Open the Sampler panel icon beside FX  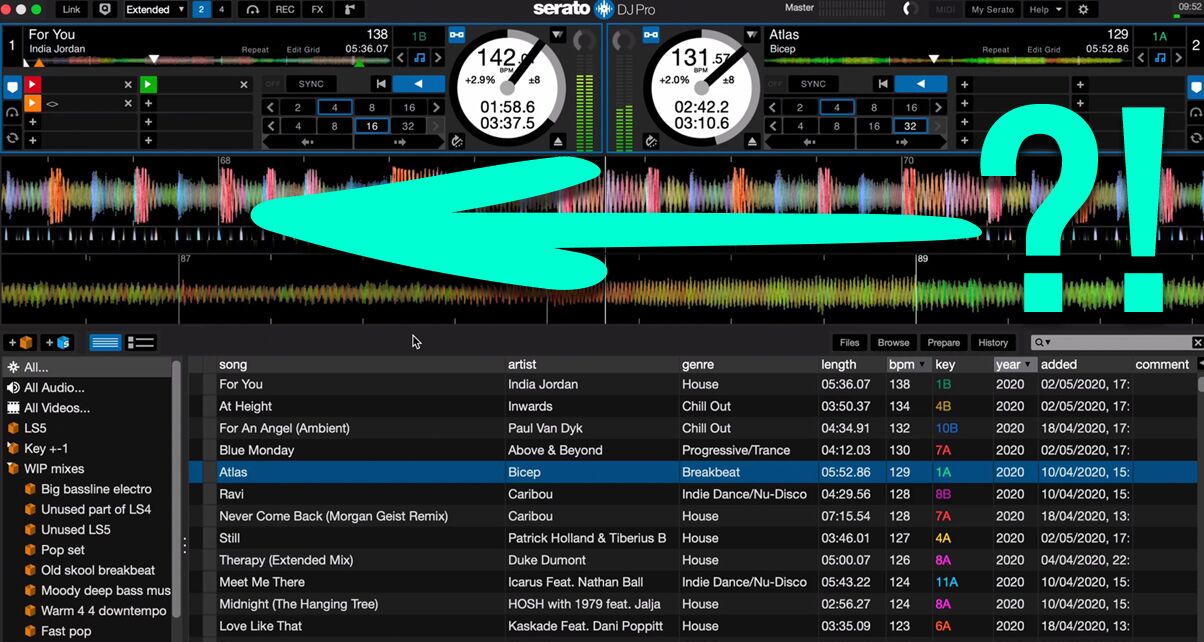coord(349,9)
